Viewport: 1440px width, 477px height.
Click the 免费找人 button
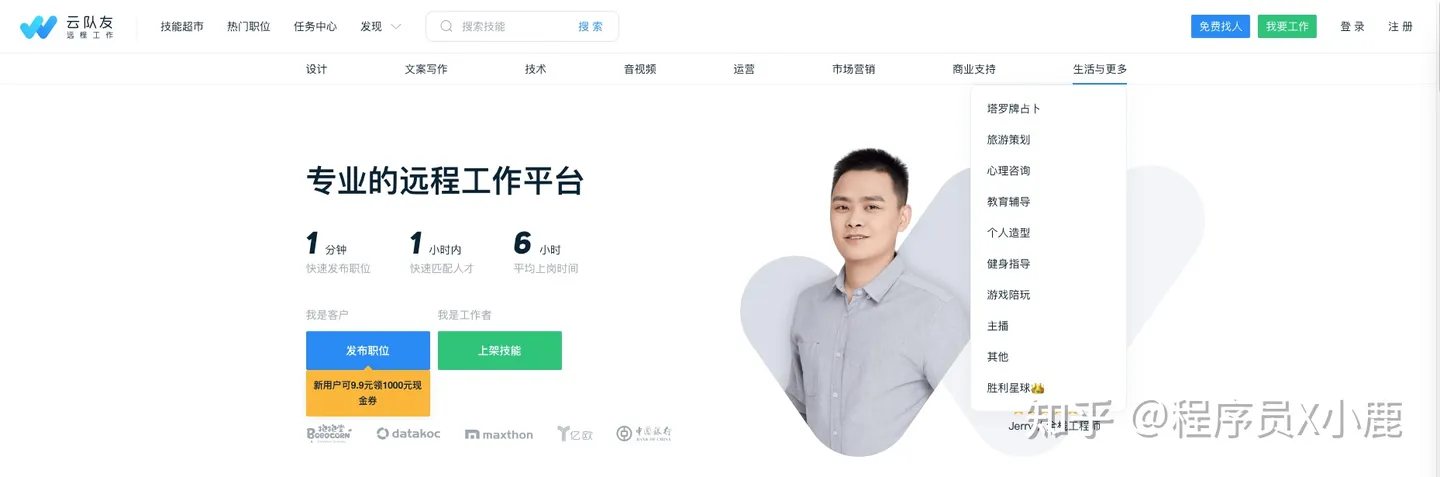(x=1220, y=27)
